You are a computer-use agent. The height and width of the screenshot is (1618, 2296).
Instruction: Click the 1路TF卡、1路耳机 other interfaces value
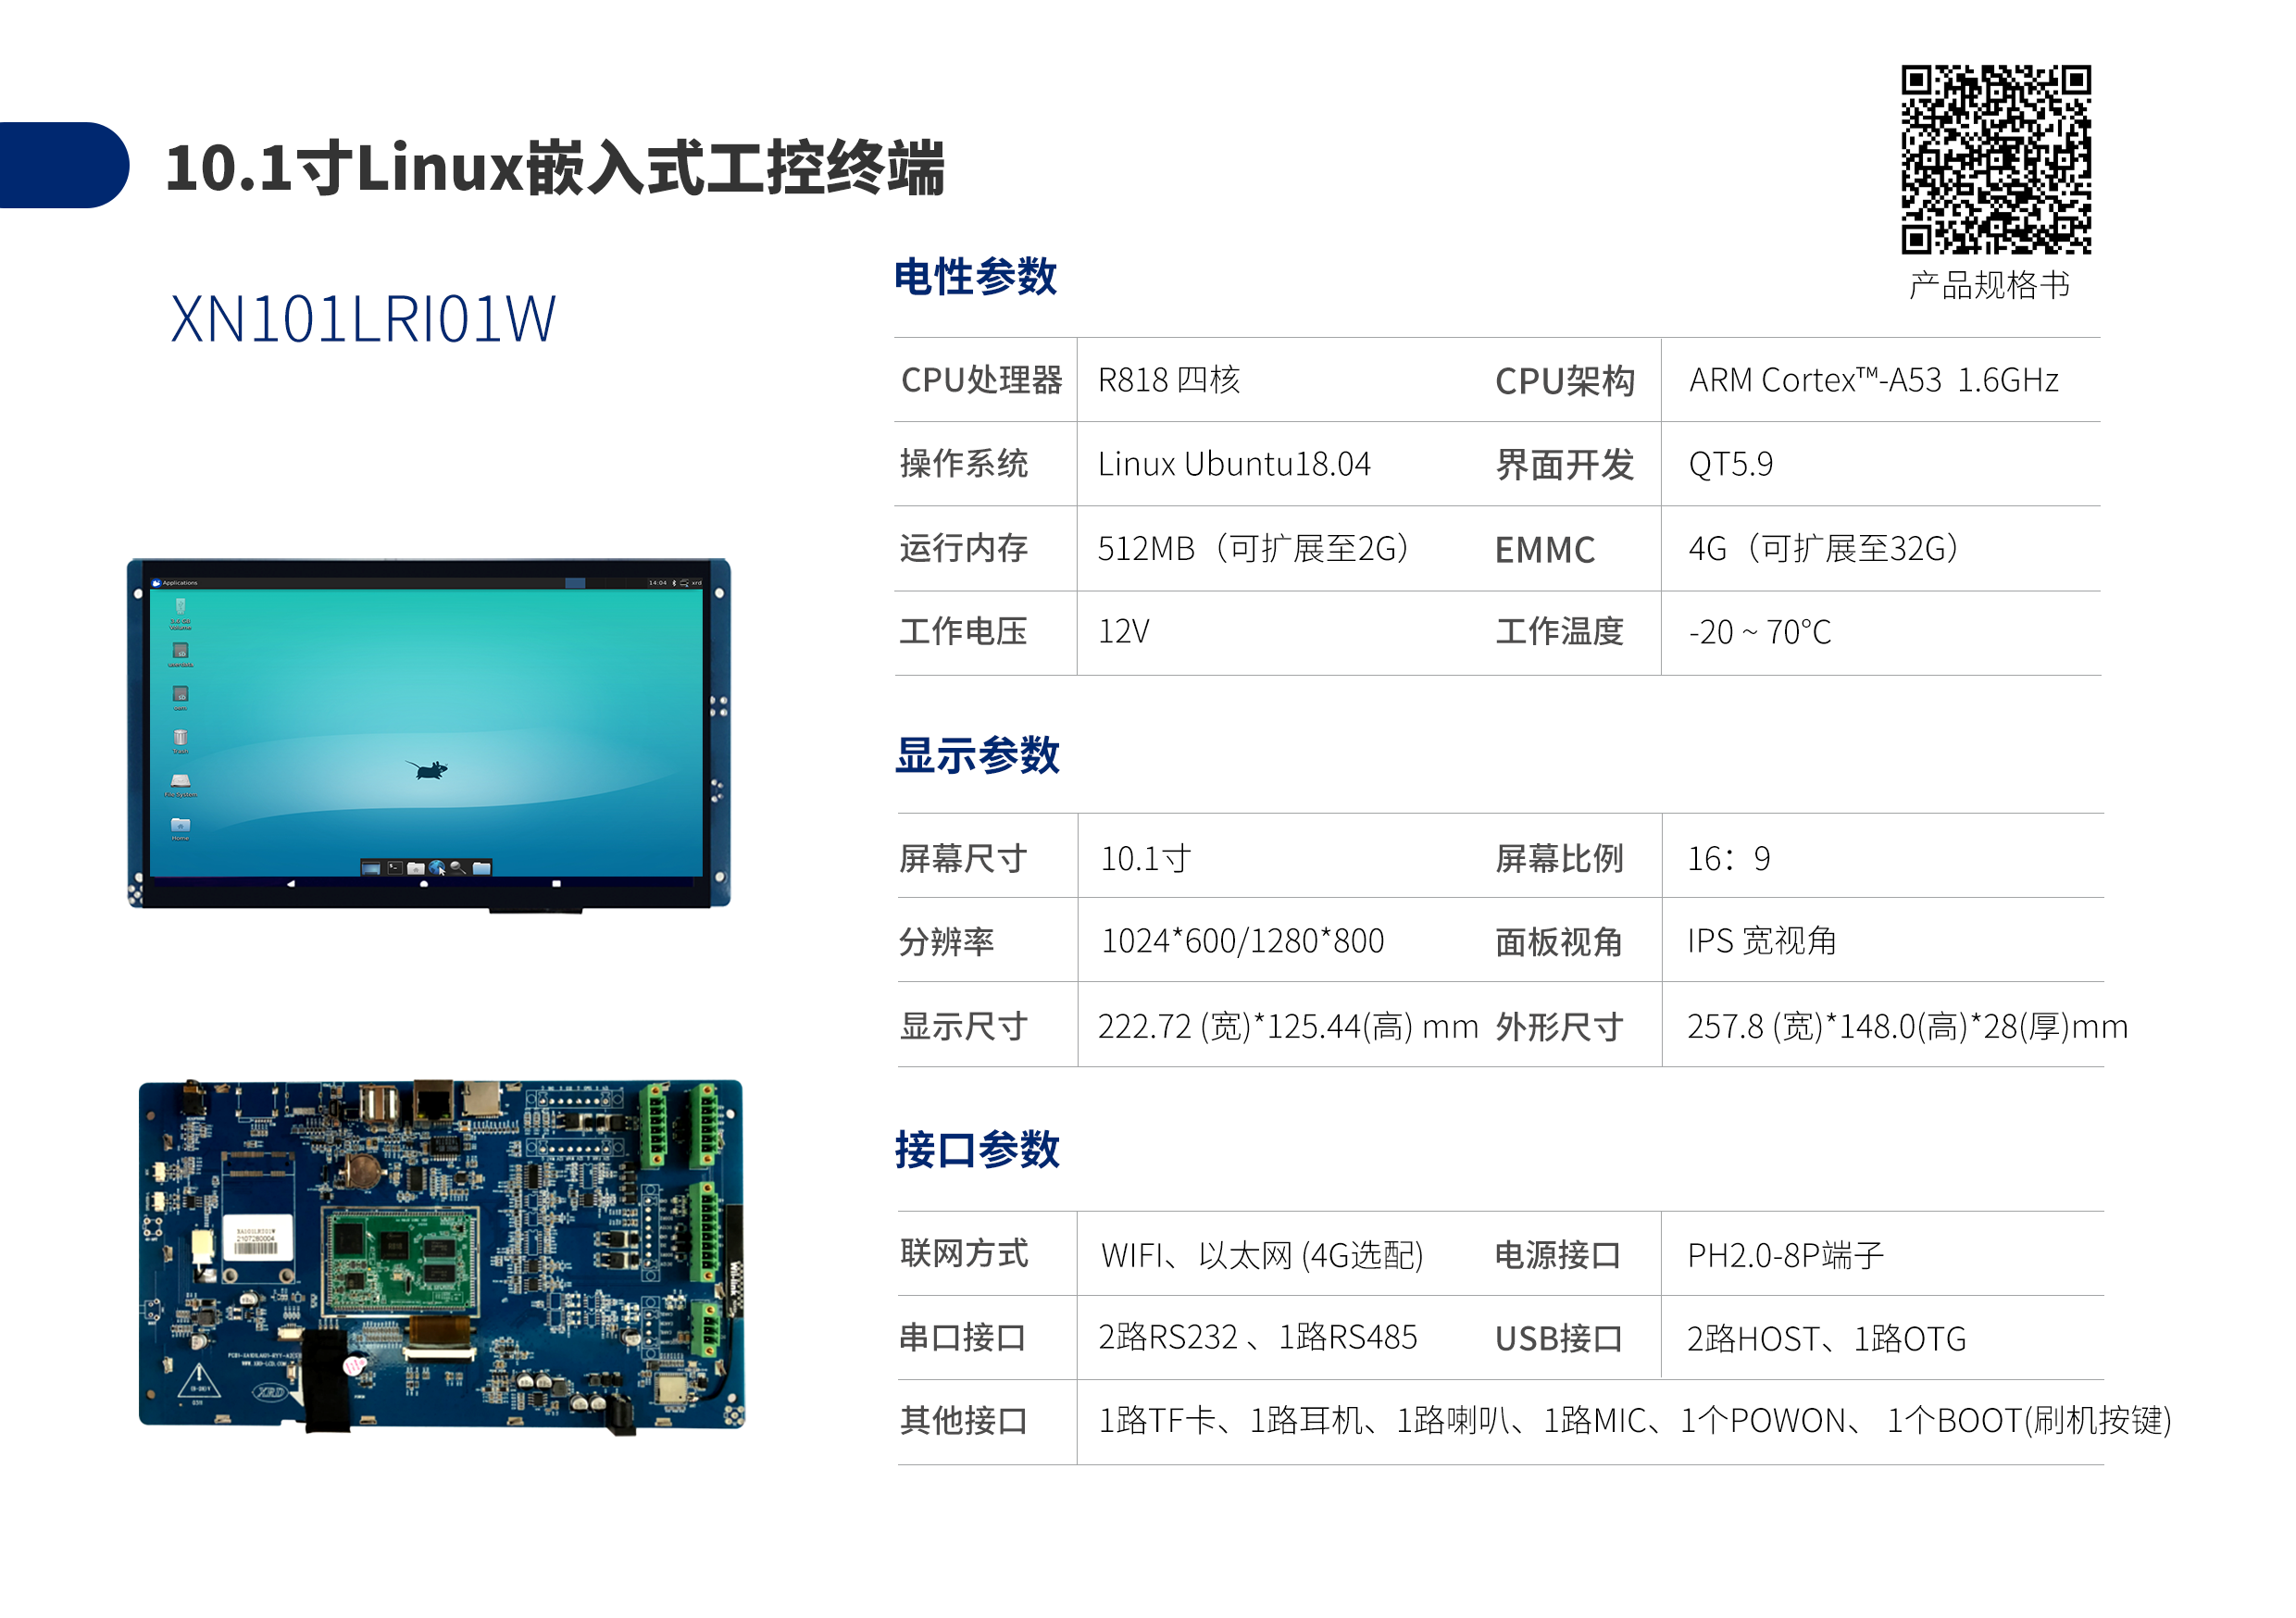click(x=1635, y=1422)
